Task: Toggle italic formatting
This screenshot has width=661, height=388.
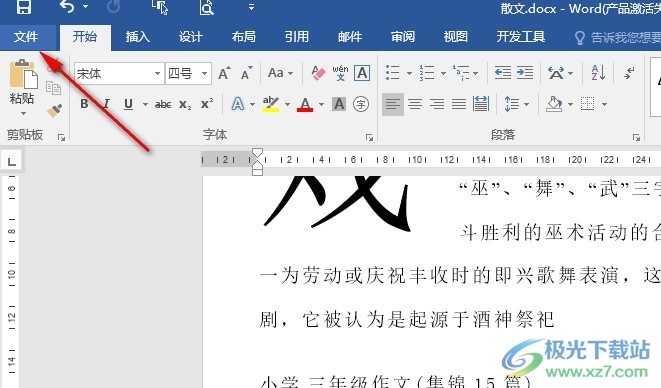Action: [x=106, y=104]
